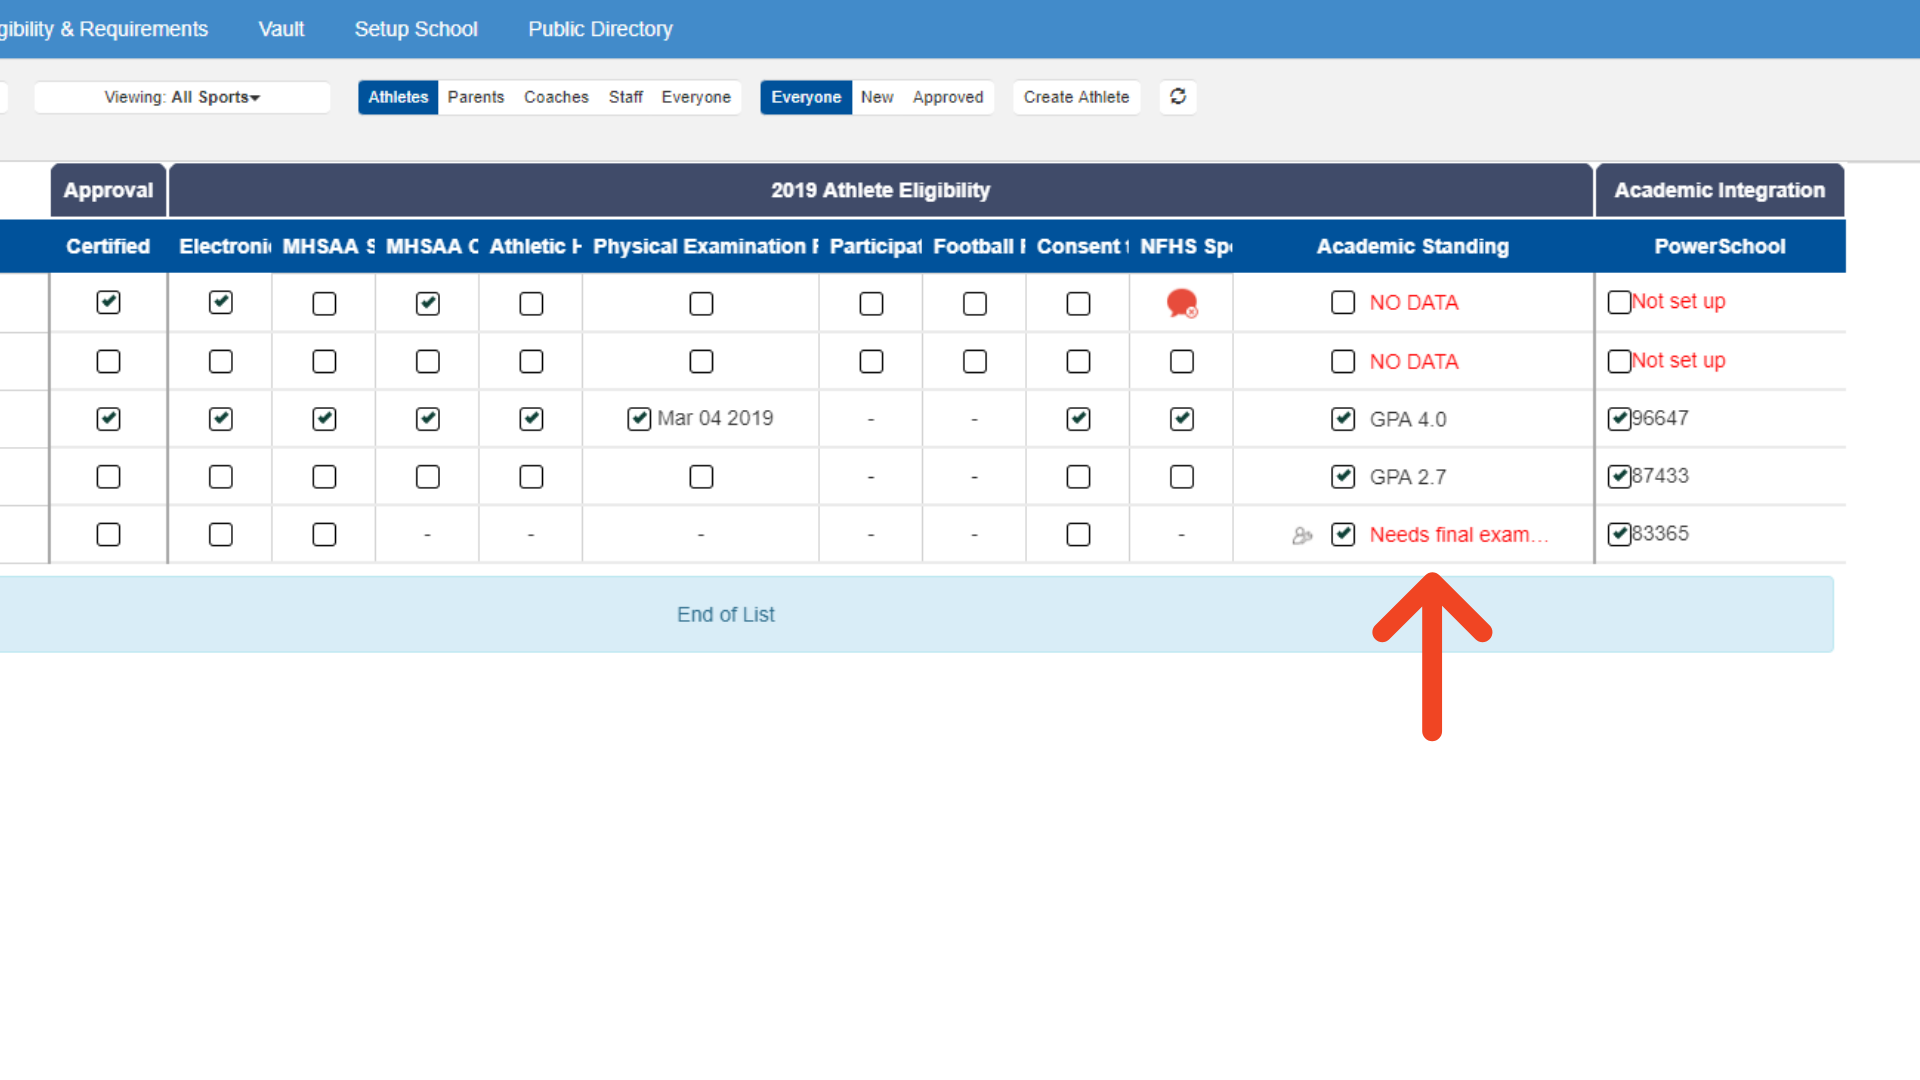Open the Vault menu
This screenshot has height=1080, width=1920.
click(x=281, y=29)
